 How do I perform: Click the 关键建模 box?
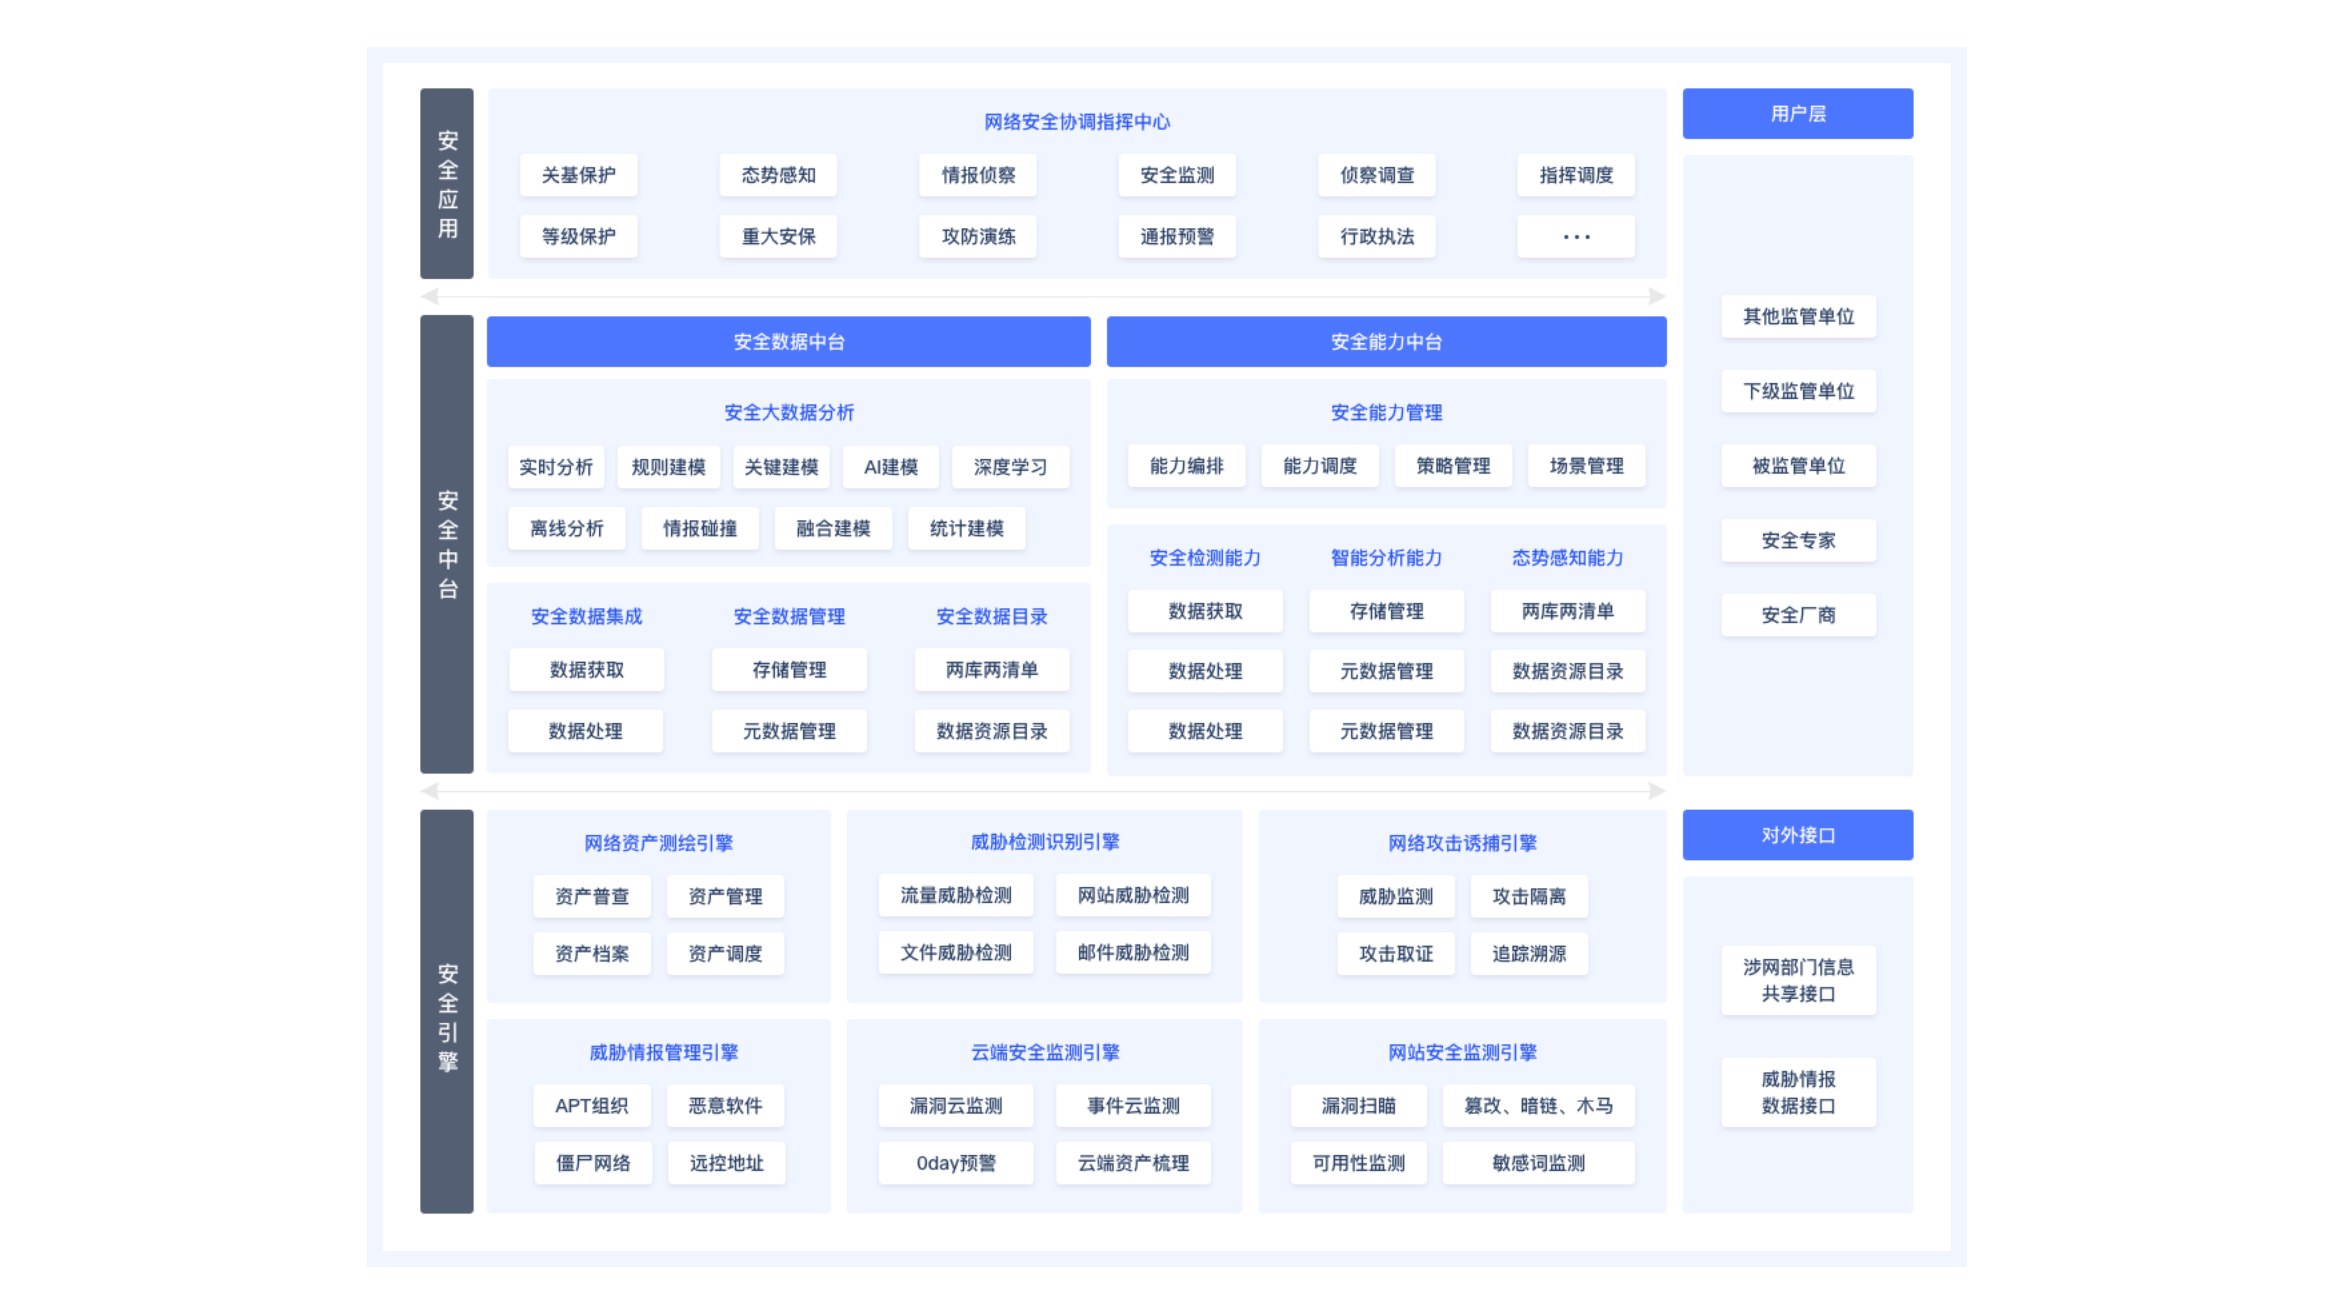pyautogui.click(x=781, y=467)
